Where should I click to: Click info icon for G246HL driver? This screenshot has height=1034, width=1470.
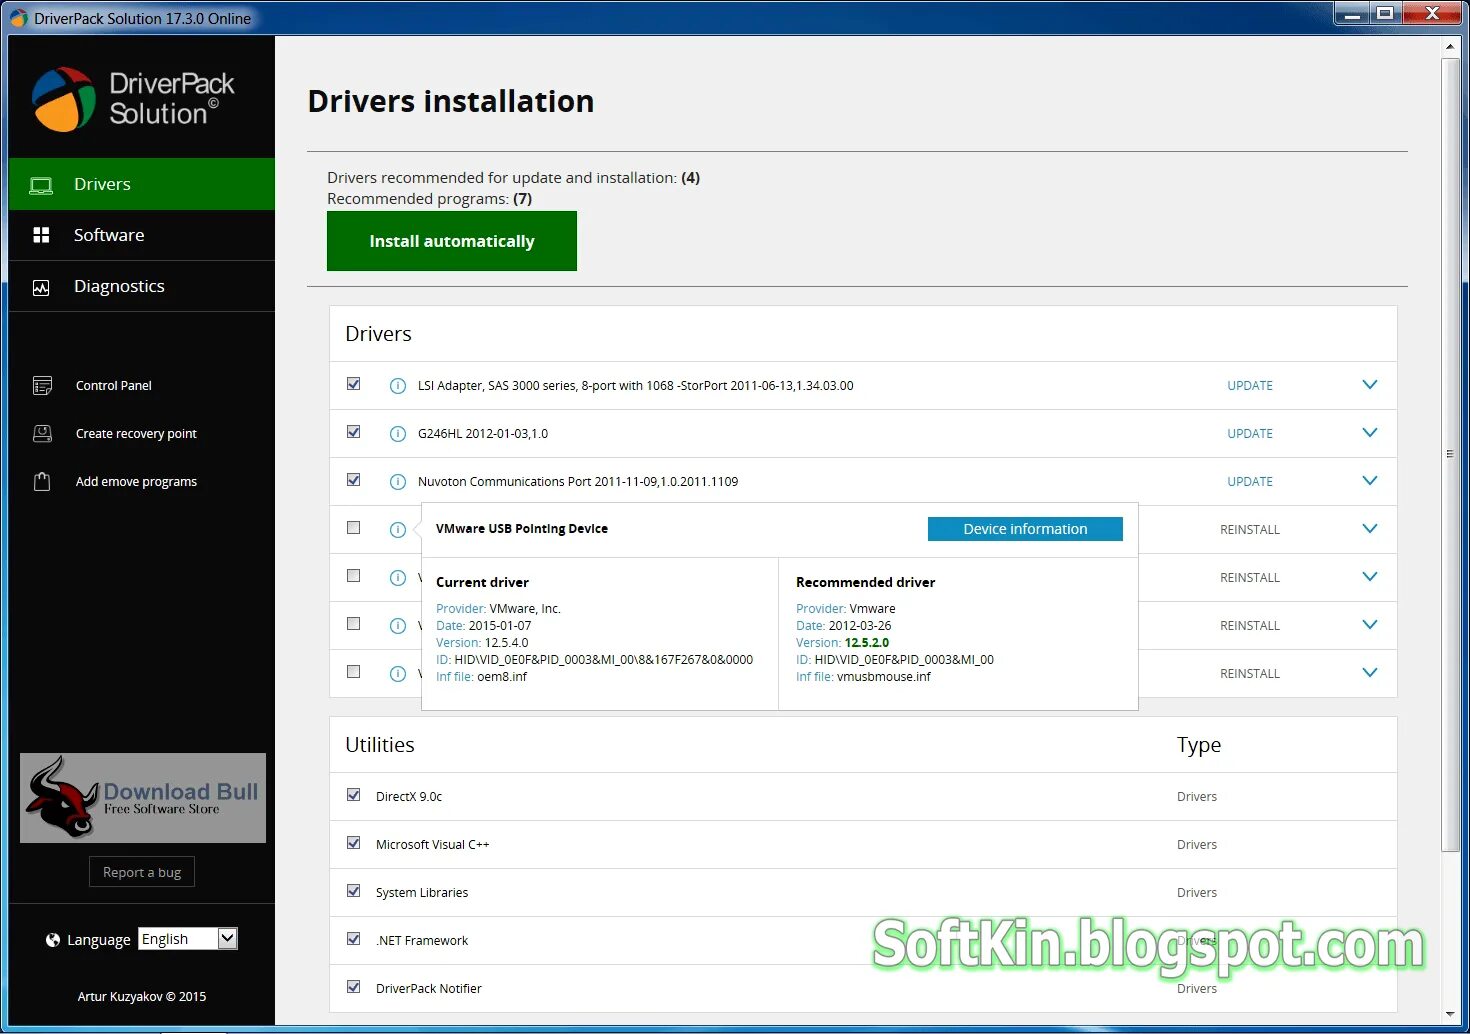[x=397, y=434]
